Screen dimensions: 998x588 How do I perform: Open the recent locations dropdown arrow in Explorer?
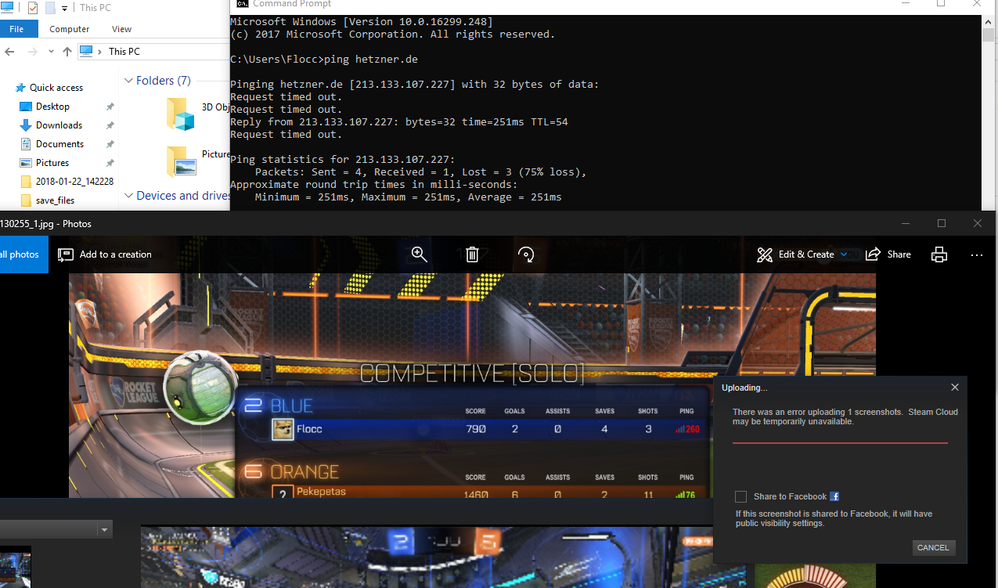pos(49,51)
